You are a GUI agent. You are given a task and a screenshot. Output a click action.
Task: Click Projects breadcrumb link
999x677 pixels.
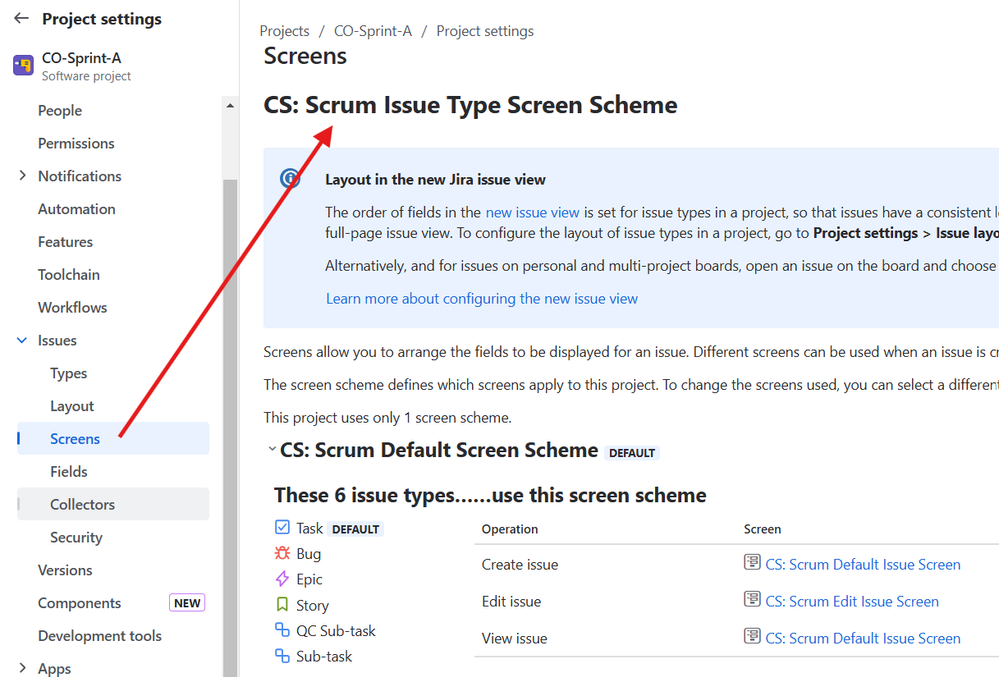(284, 31)
